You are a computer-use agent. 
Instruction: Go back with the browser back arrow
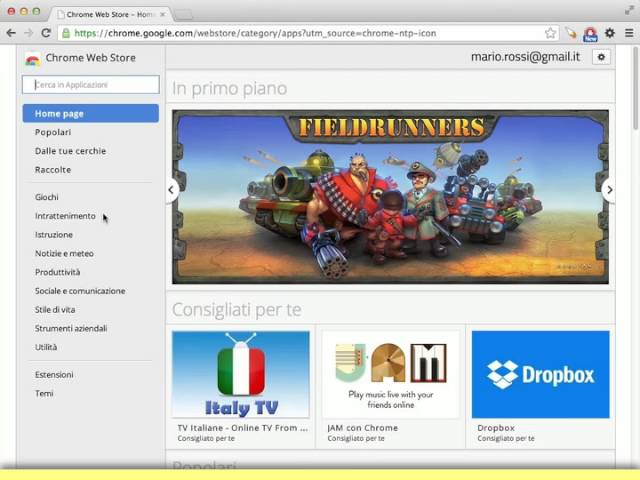(x=11, y=33)
